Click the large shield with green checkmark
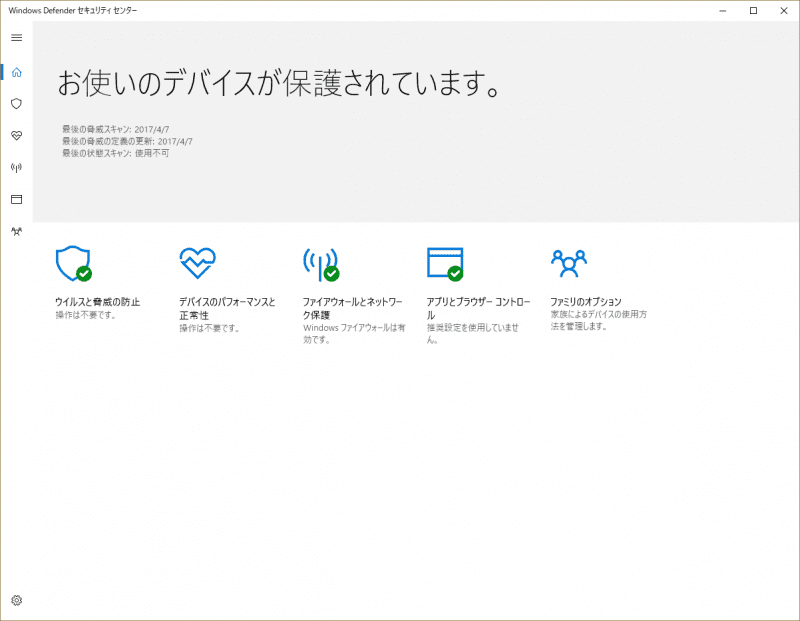Screen dimensions: 800x621 click(x=74, y=263)
